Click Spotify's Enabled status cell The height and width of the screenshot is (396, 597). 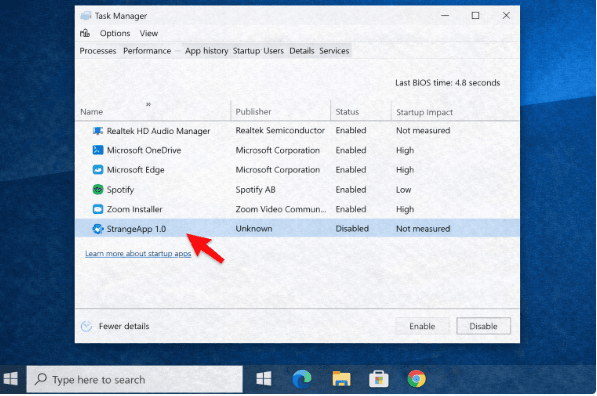(351, 190)
